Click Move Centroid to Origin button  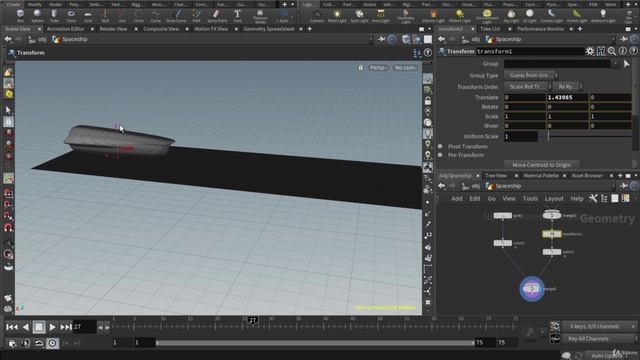pos(542,165)
